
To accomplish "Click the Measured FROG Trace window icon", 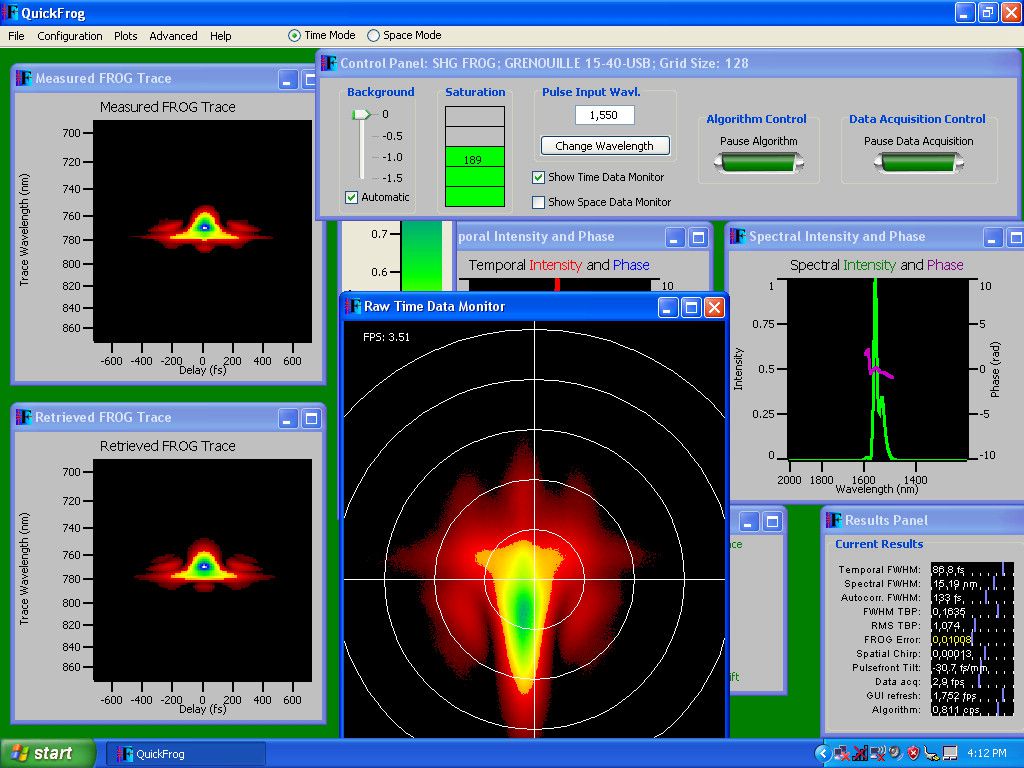I will 24,78.
